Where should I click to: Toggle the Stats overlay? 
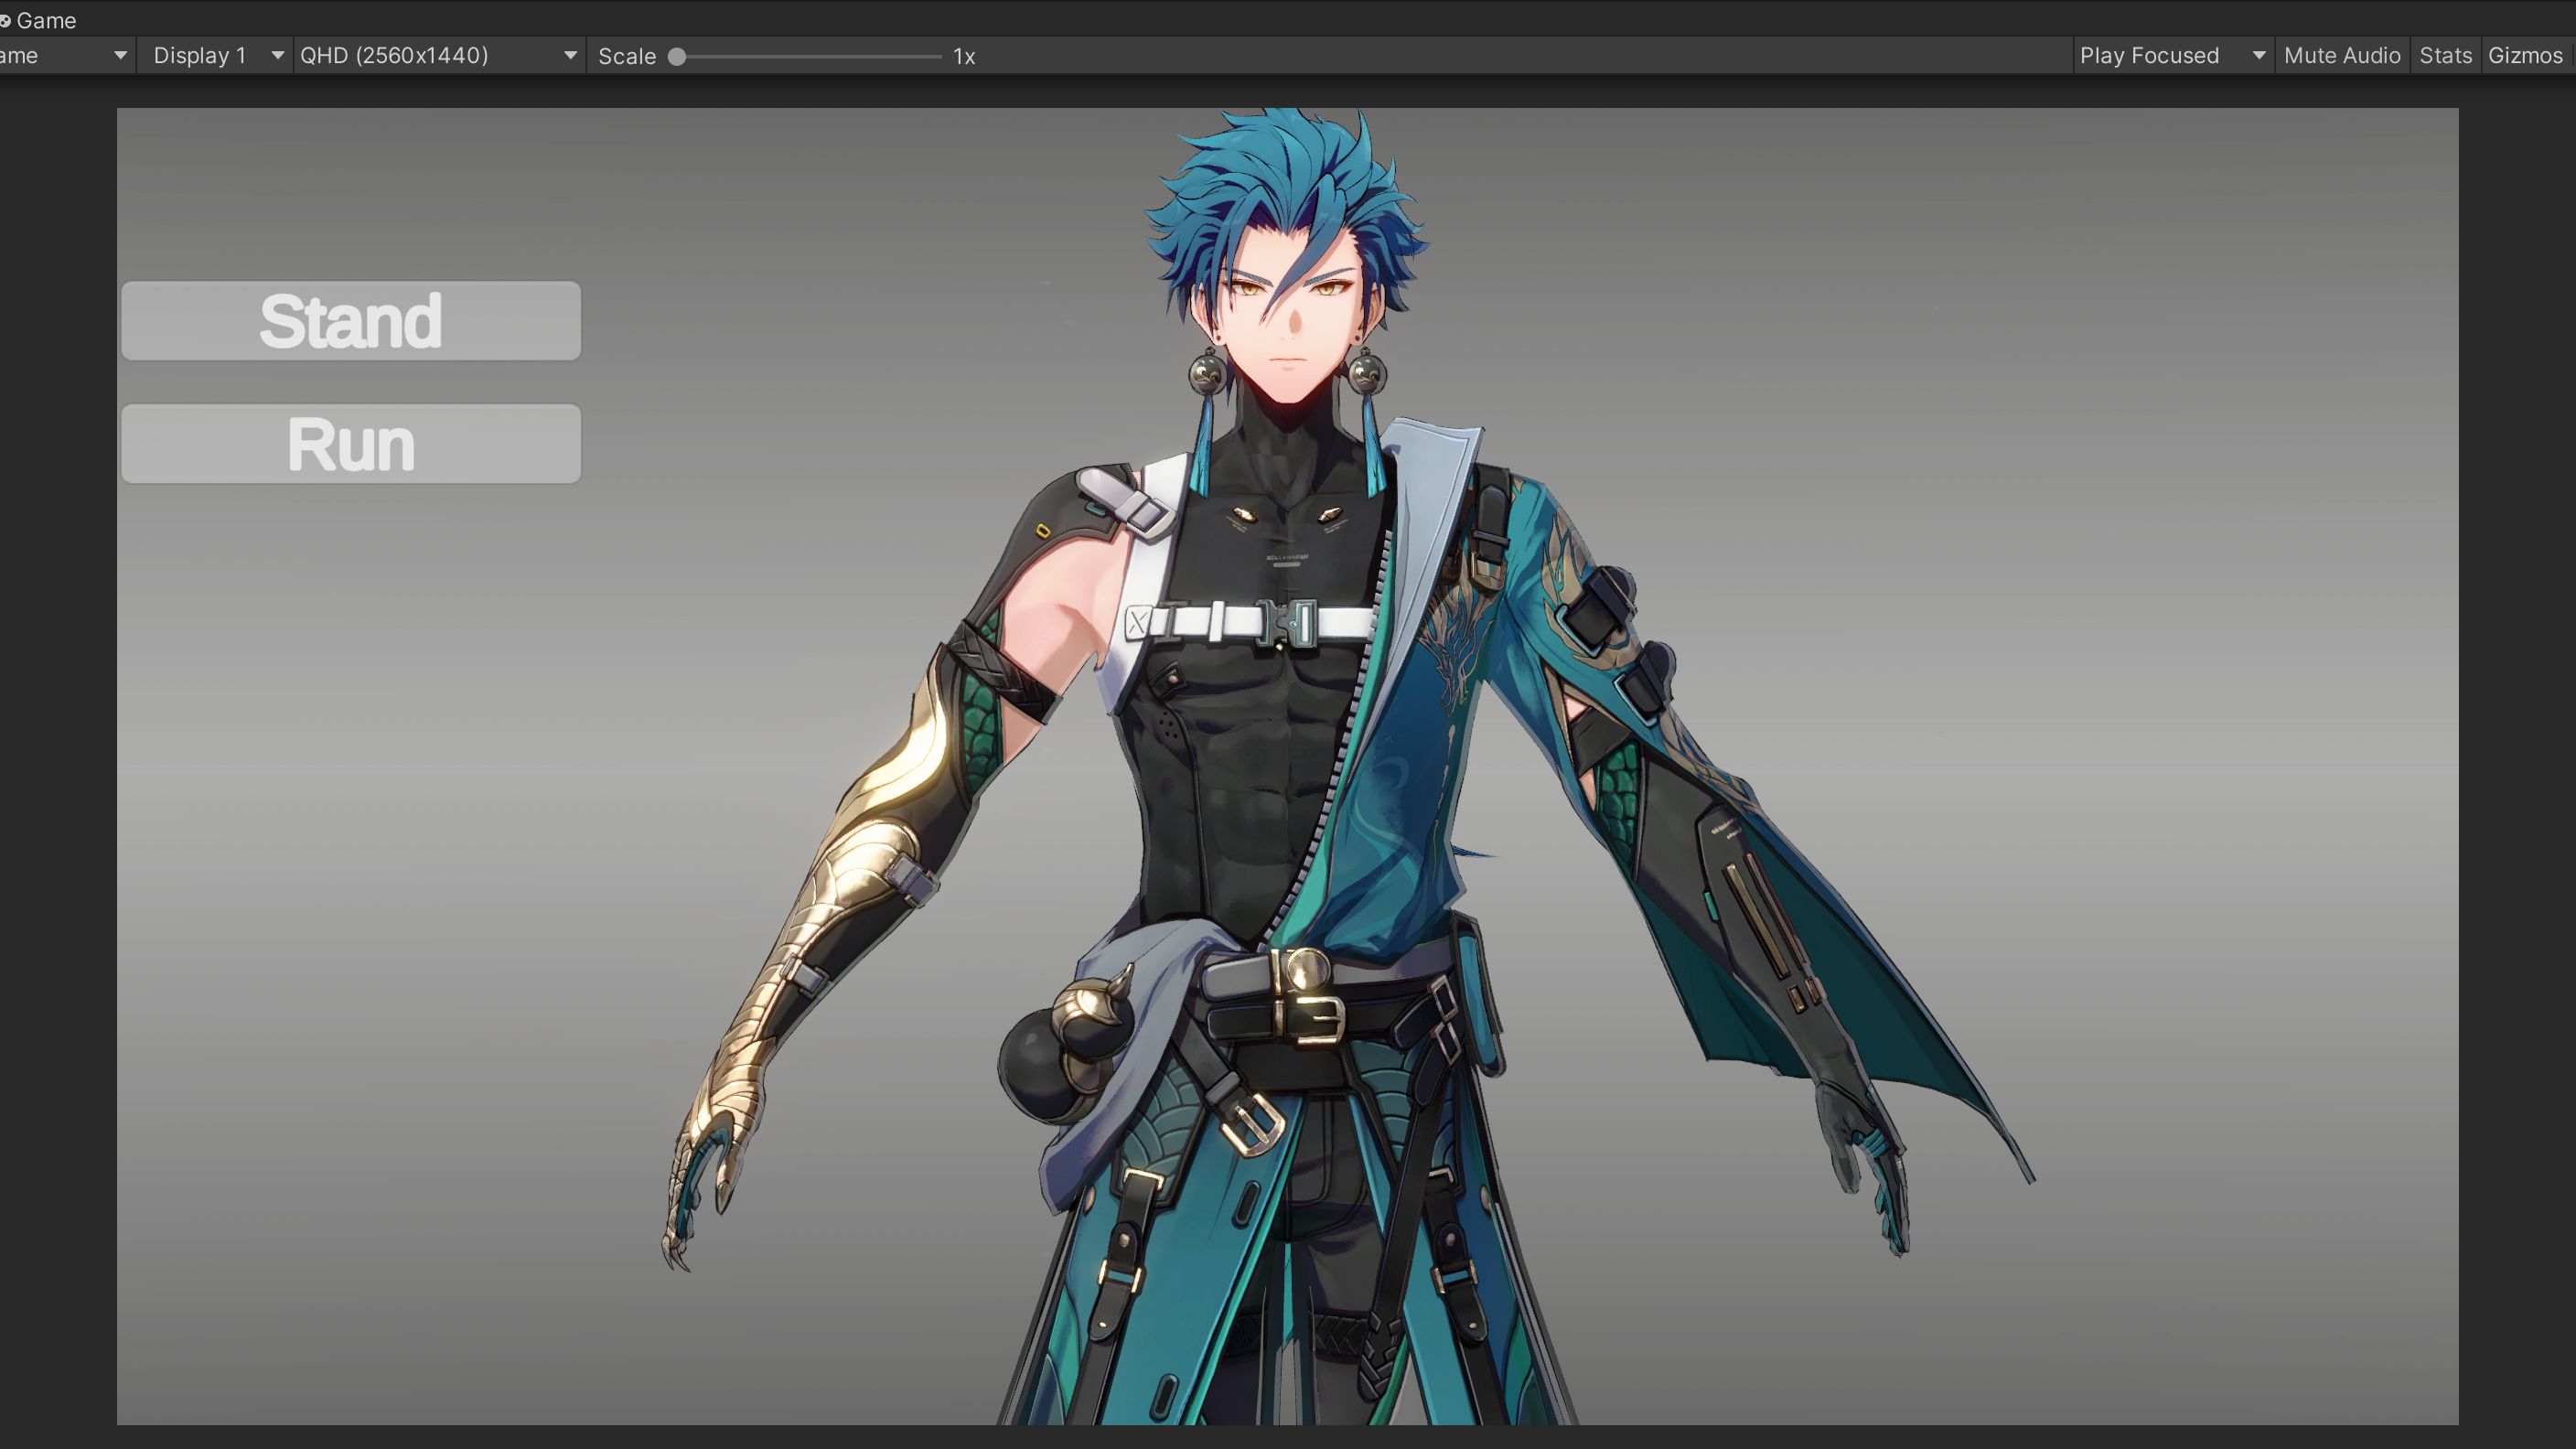2445,56
